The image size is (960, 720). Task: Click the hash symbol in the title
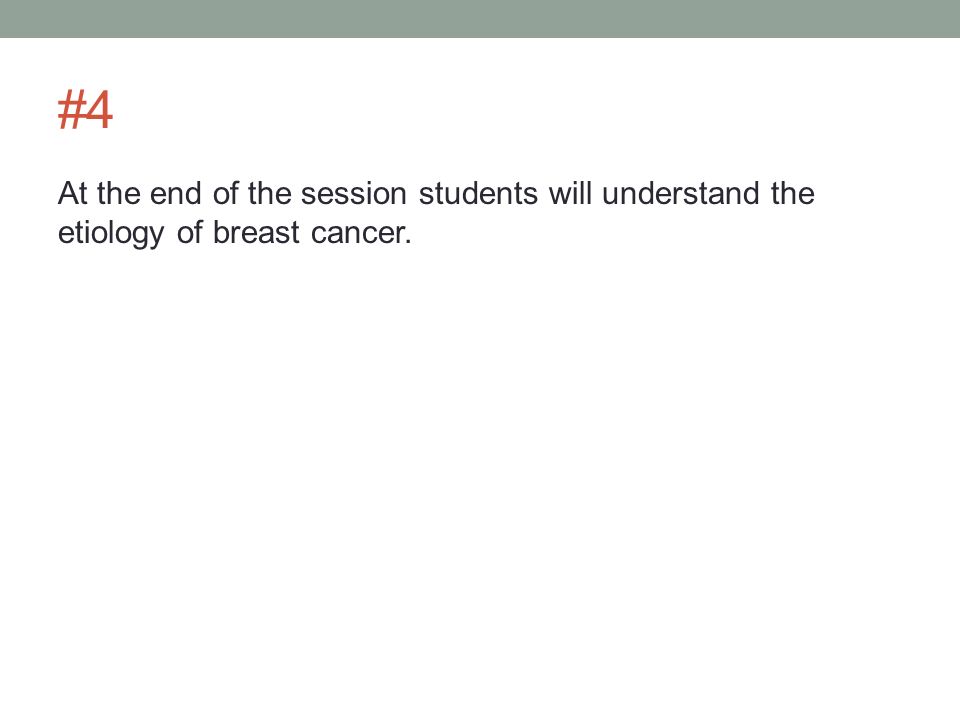[70, 110]
